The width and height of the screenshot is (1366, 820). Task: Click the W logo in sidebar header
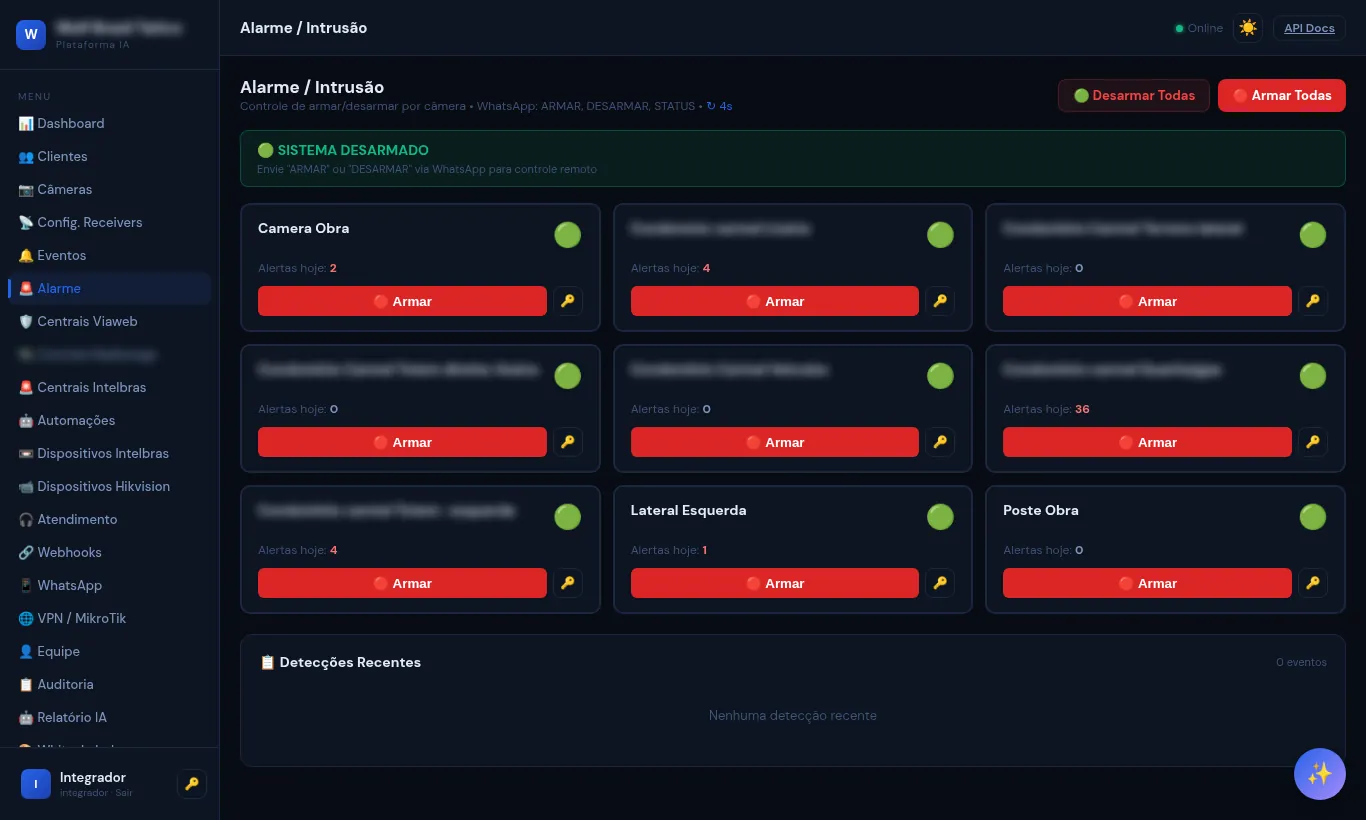(31, 34)
